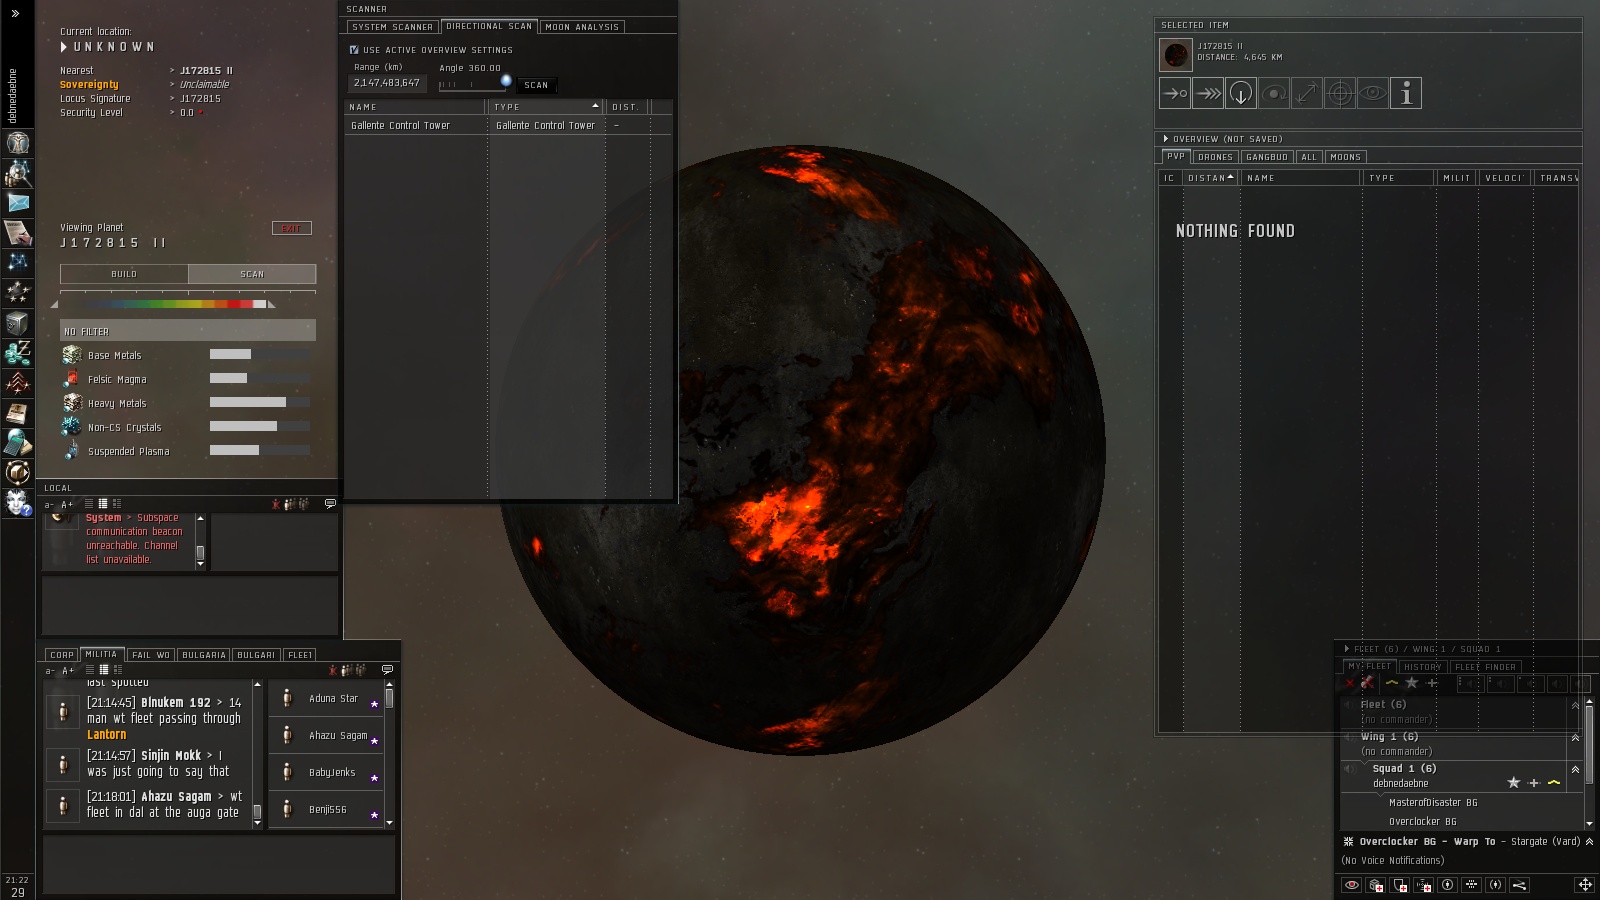
Task: Open the character sheet in the Neocom
Action: 17,142
